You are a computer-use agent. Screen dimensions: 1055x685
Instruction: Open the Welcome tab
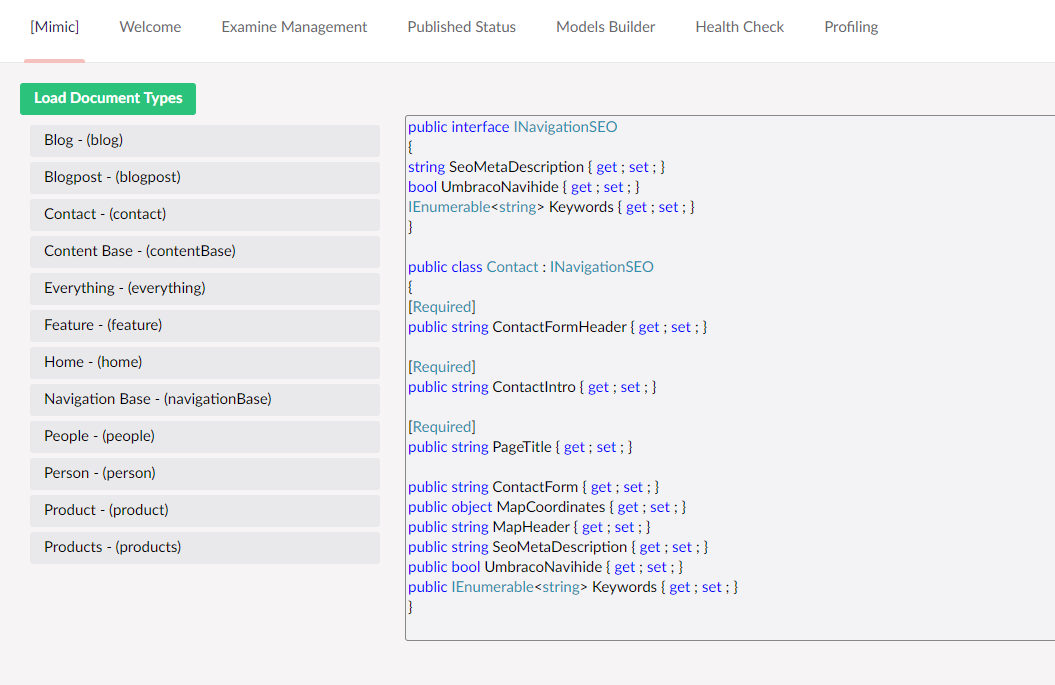[x=150, y=27]
